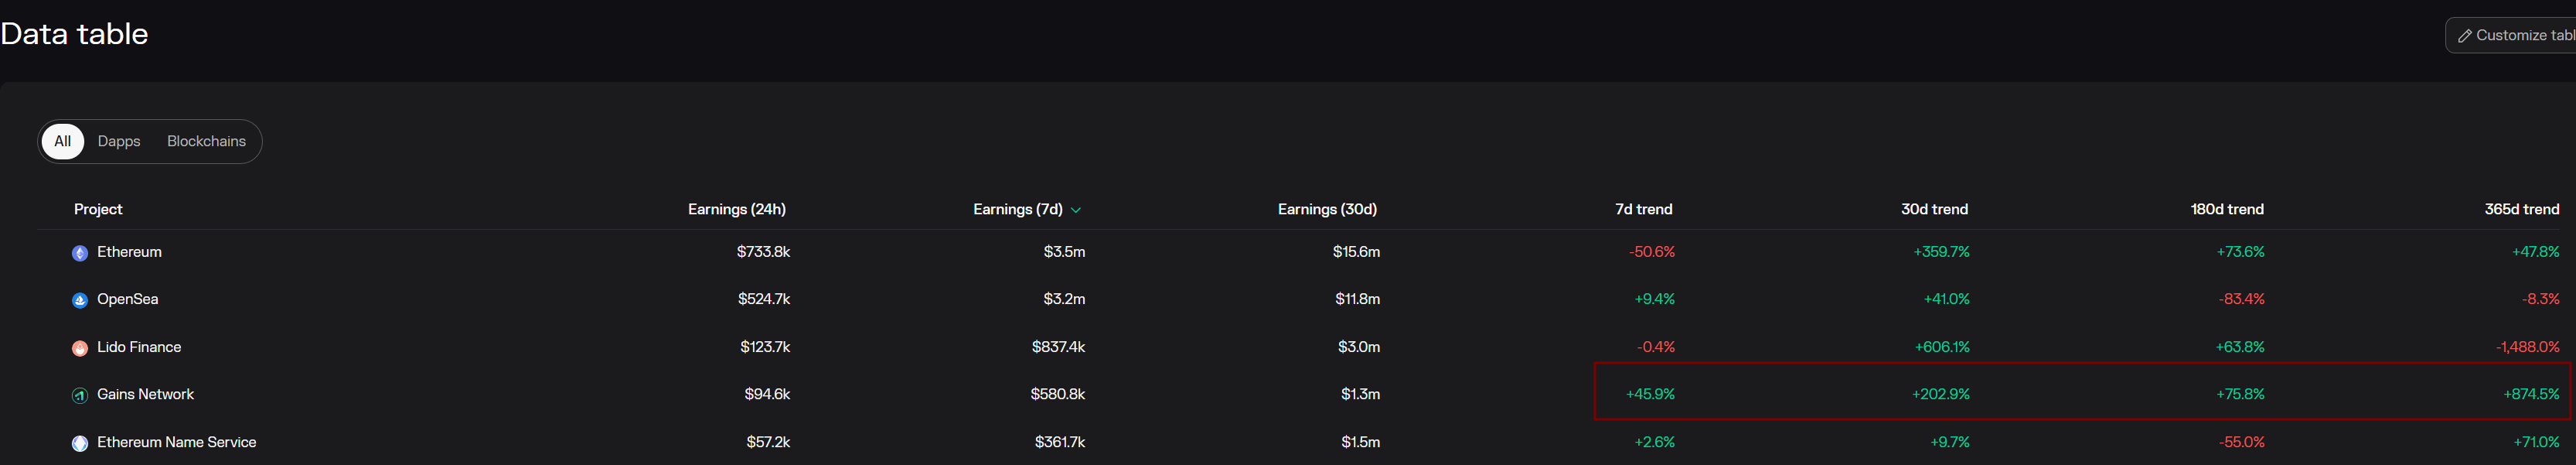2576x465 pixels.
Task: Switch to the Blockchains filter tab
Action: 206,141
